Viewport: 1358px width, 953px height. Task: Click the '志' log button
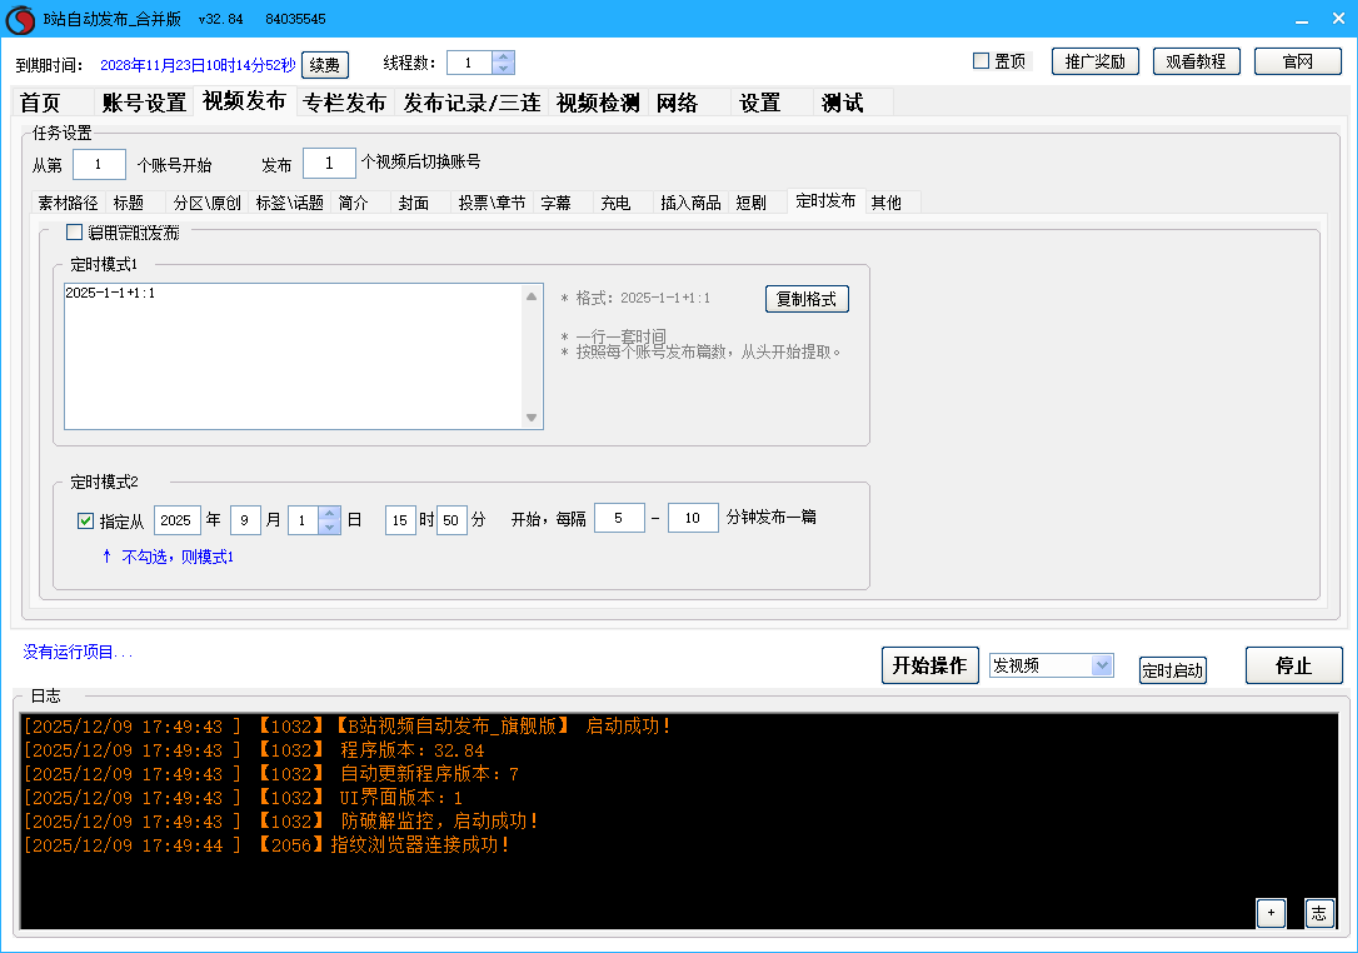pos(1319,912)
